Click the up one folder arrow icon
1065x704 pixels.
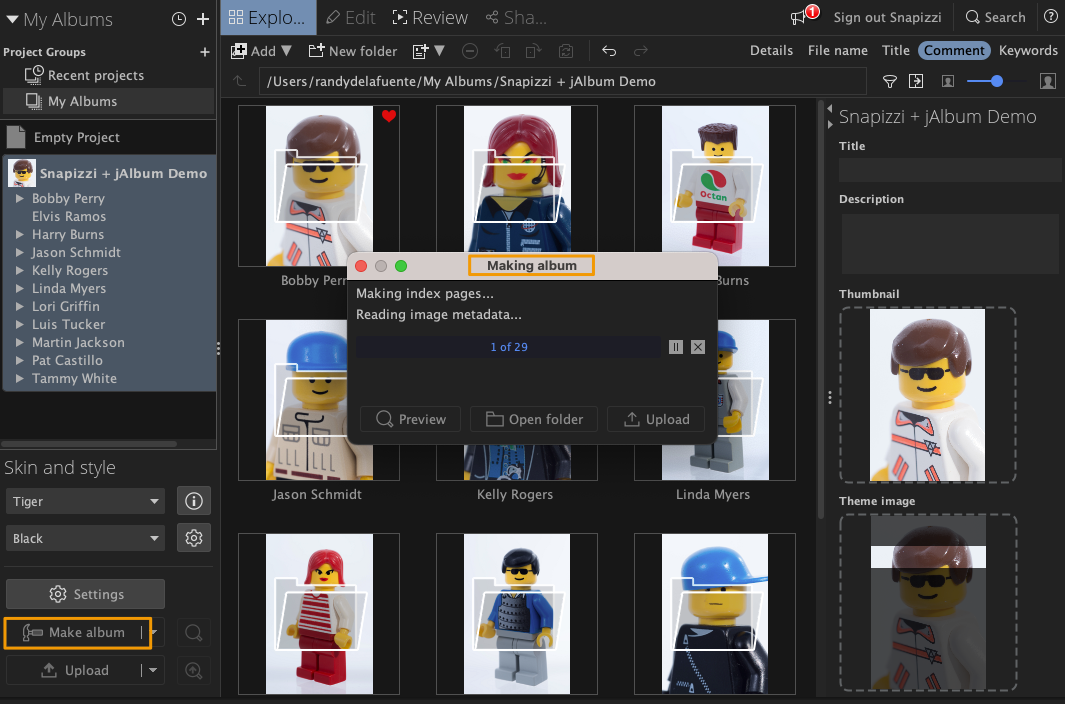click(x=239, y=81)
